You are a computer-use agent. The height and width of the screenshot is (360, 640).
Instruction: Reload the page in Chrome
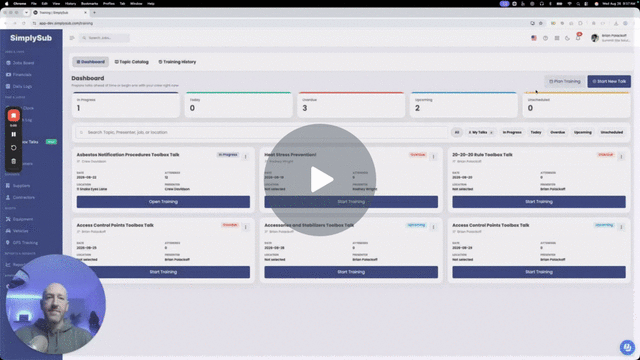(24, 23)
